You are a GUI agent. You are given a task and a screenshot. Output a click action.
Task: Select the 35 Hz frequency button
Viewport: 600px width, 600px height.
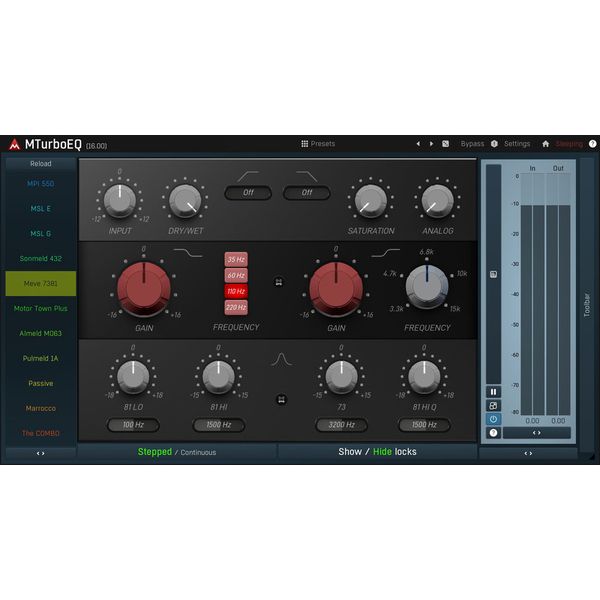(236, 259)
